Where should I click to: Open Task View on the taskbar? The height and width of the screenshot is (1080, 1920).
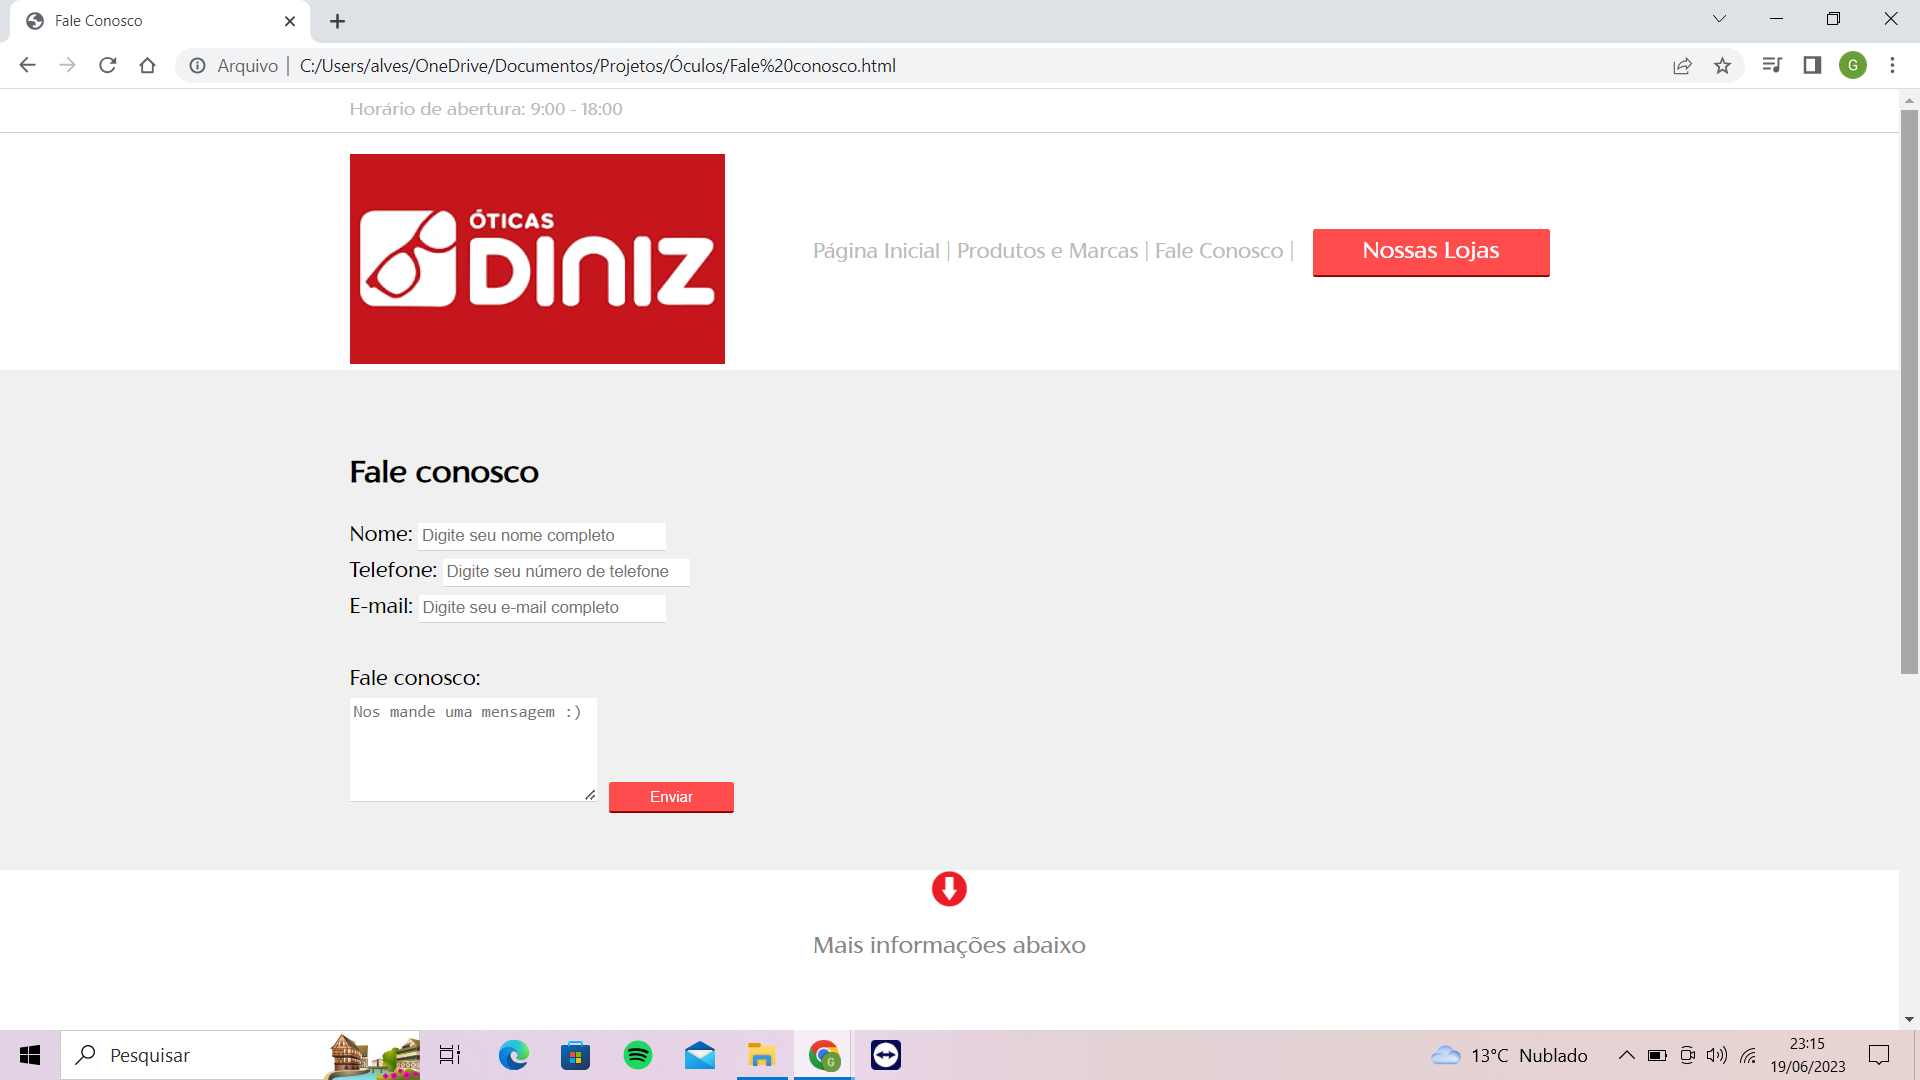pos(450,1055)
